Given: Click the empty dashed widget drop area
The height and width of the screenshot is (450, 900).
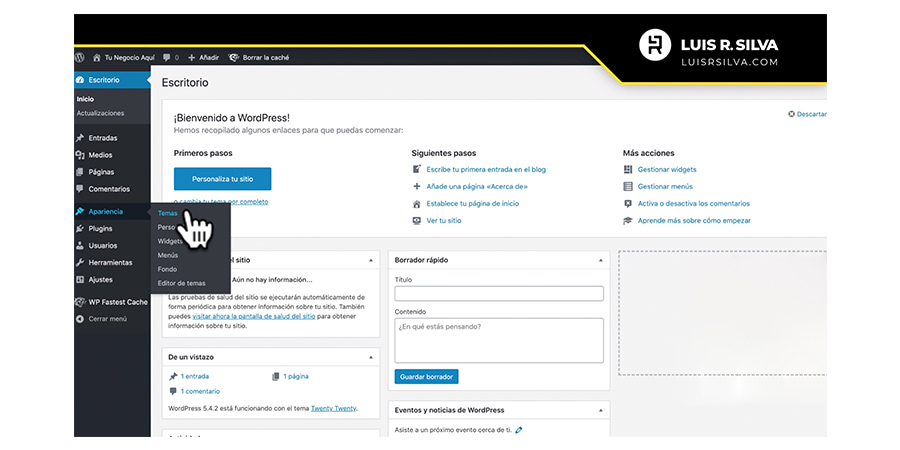Looking at the screenshot, I should 723,313.
